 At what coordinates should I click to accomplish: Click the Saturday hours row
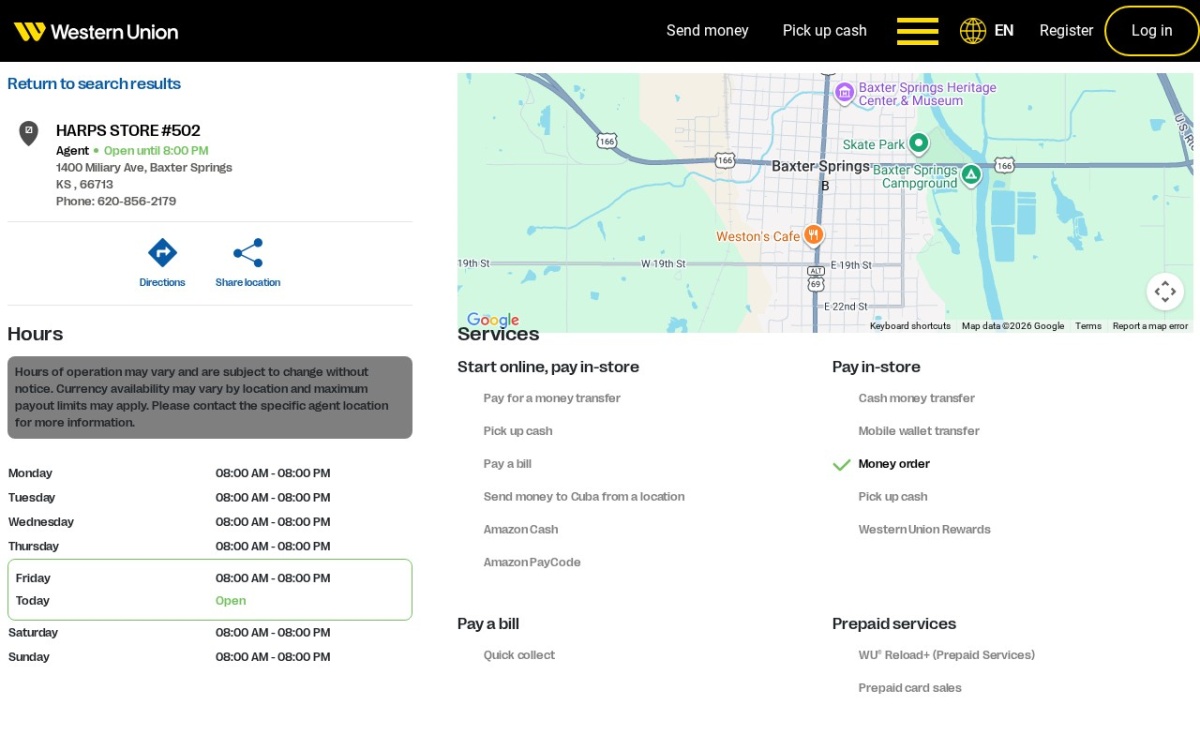point(209,632)
